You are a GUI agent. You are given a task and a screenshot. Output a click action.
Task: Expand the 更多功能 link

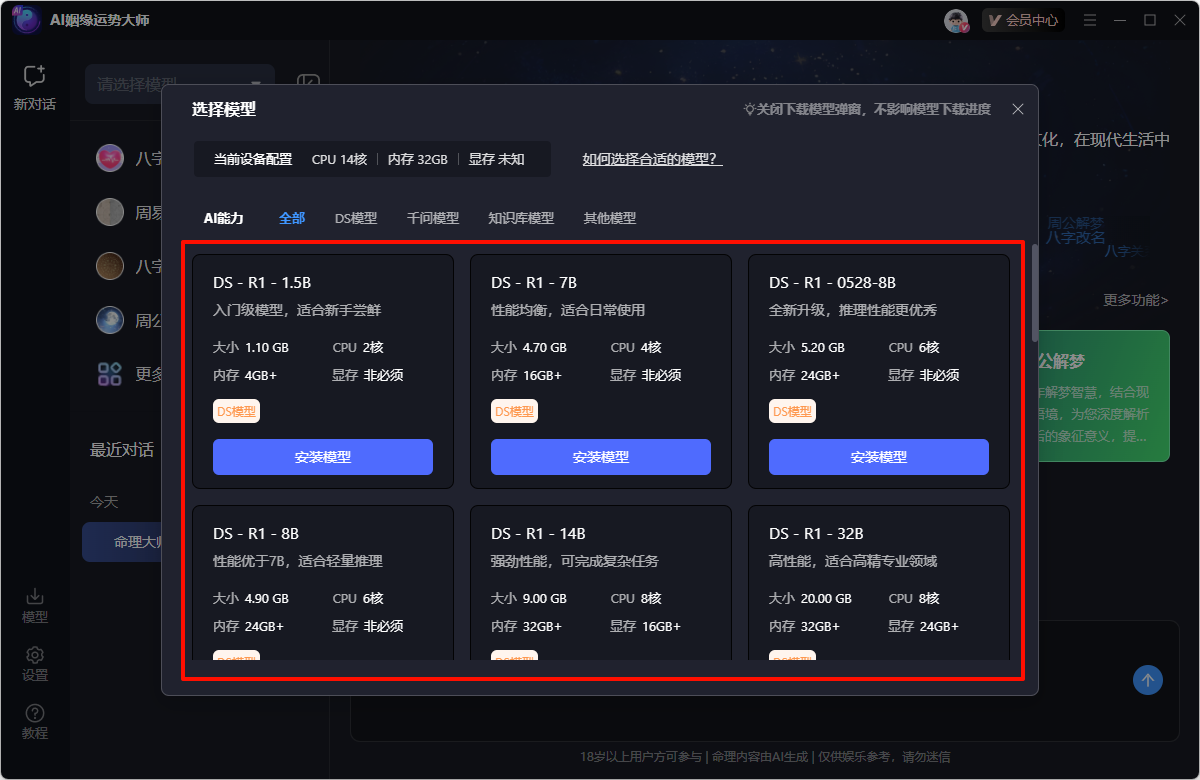[1135, 300]
